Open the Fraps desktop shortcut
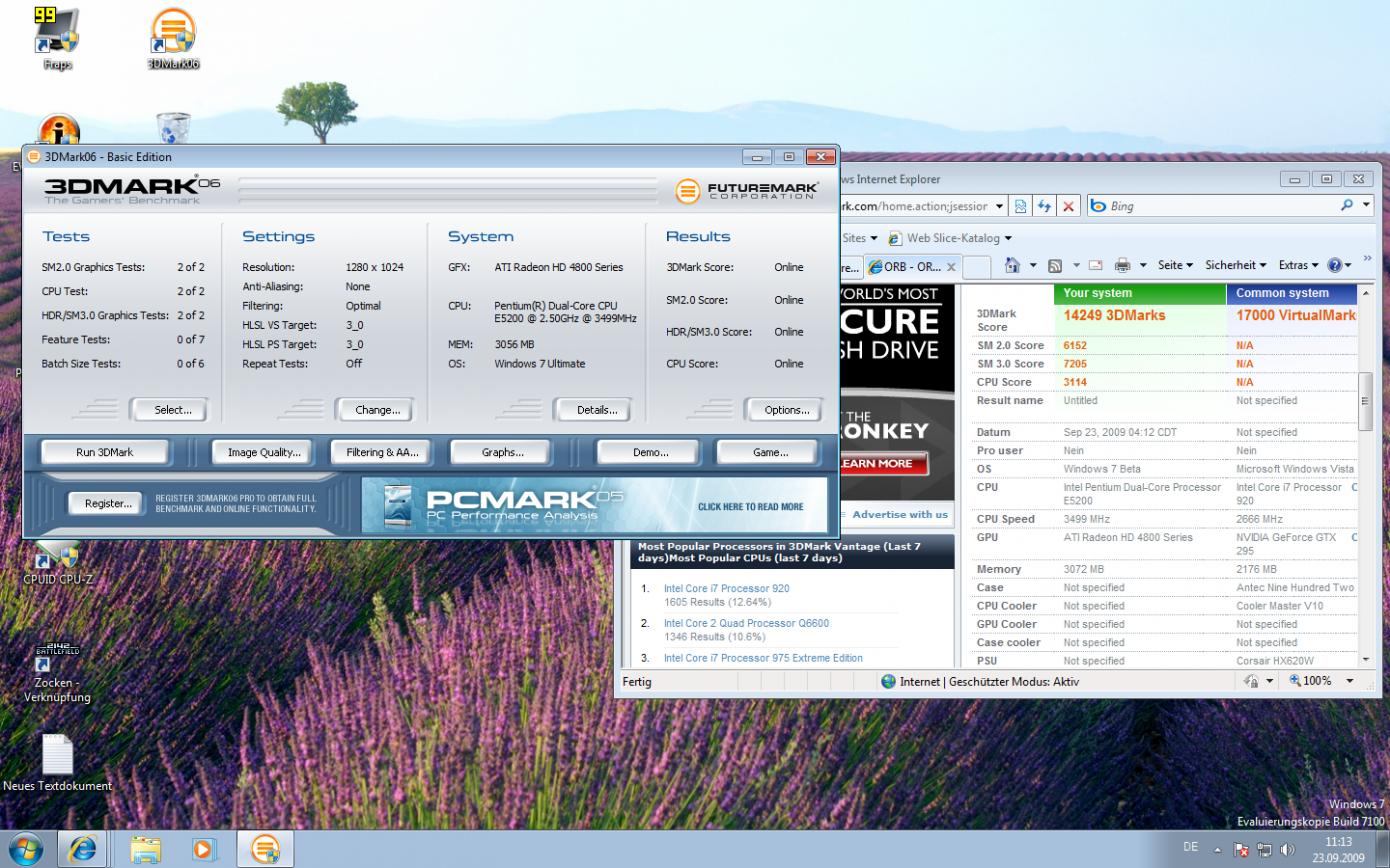The width and height of the screenshot is (1390, 868). click(57, 38)
